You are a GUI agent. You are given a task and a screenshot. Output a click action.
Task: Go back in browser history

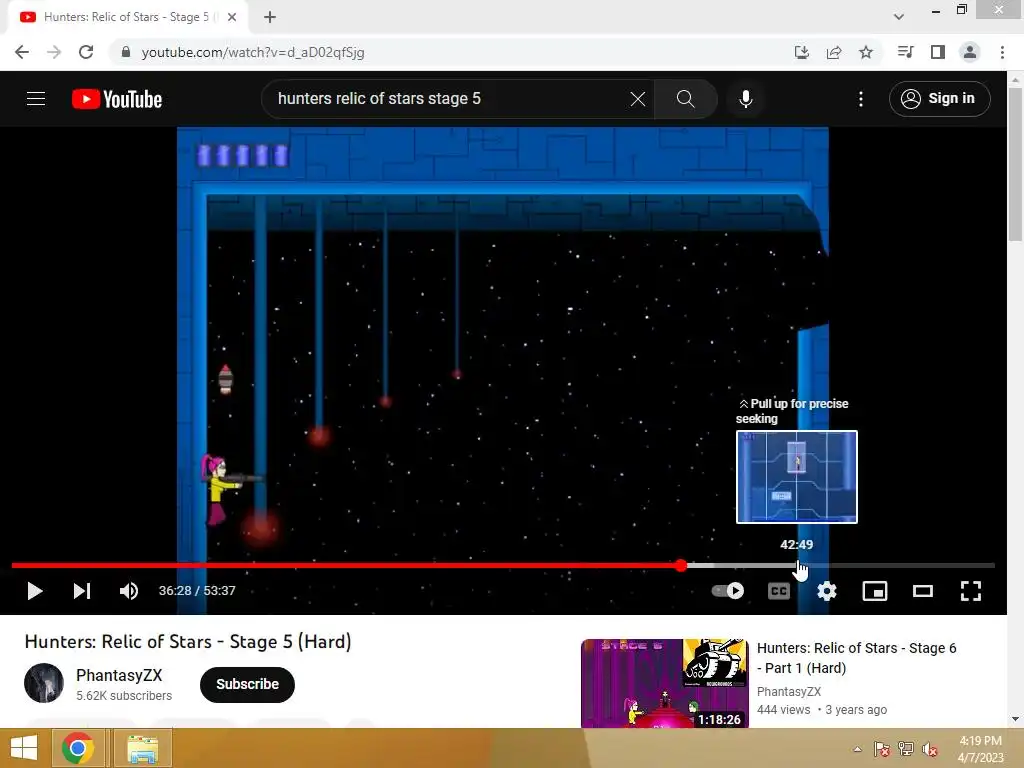click(22, 52)
